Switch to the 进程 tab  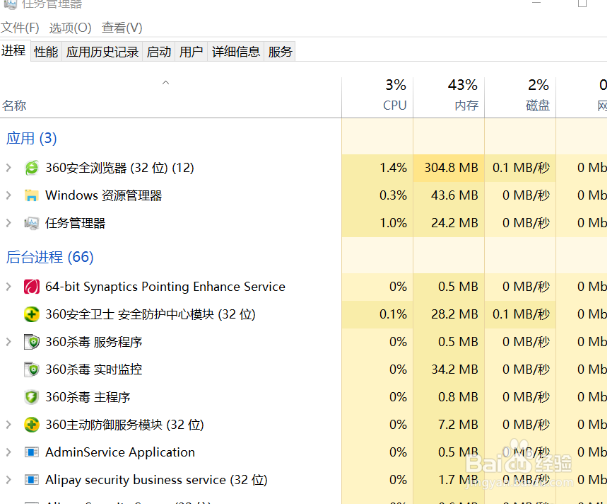click(14, 51)
